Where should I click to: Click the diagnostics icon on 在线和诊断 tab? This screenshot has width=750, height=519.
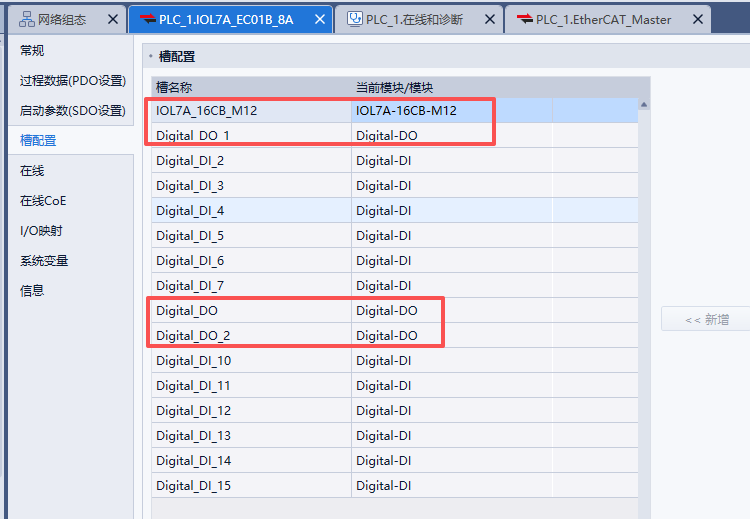click(354, 19)
